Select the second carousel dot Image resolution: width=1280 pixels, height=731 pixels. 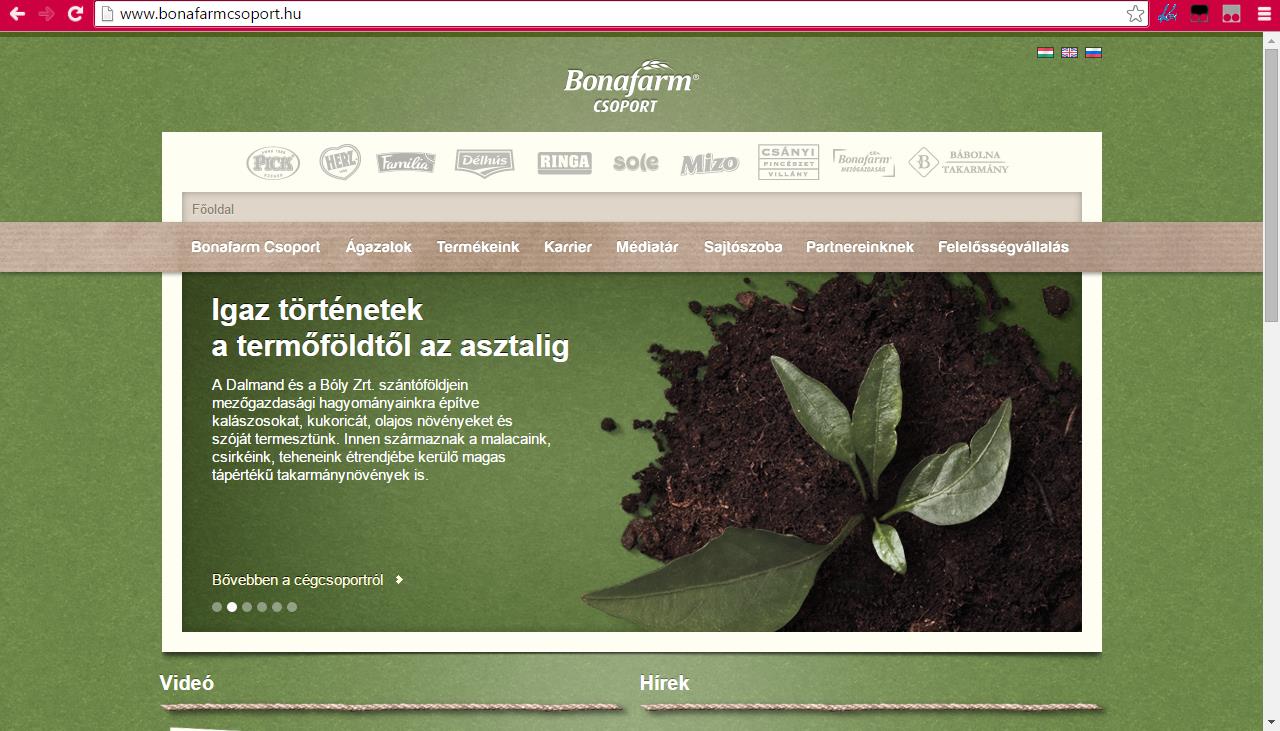(x=232, y=607)
